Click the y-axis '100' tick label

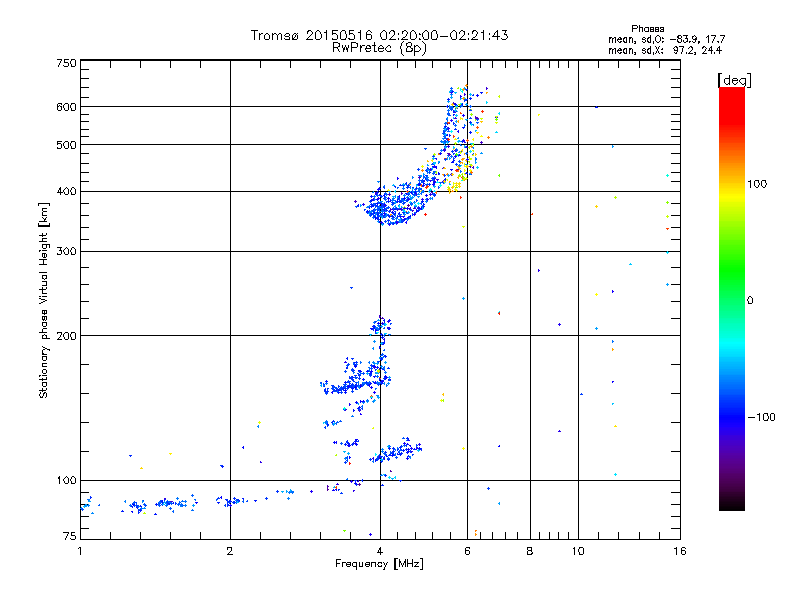pyautogui.click(x=66, y=481)
